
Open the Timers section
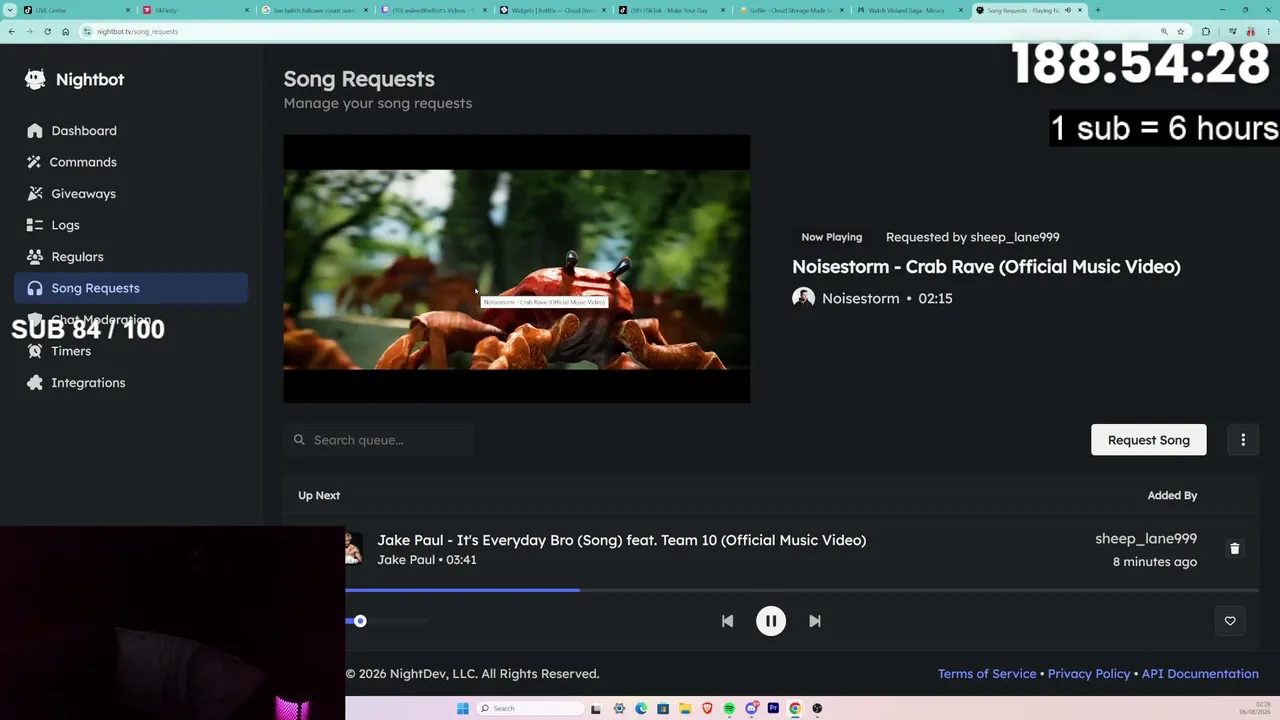(131, 351)
